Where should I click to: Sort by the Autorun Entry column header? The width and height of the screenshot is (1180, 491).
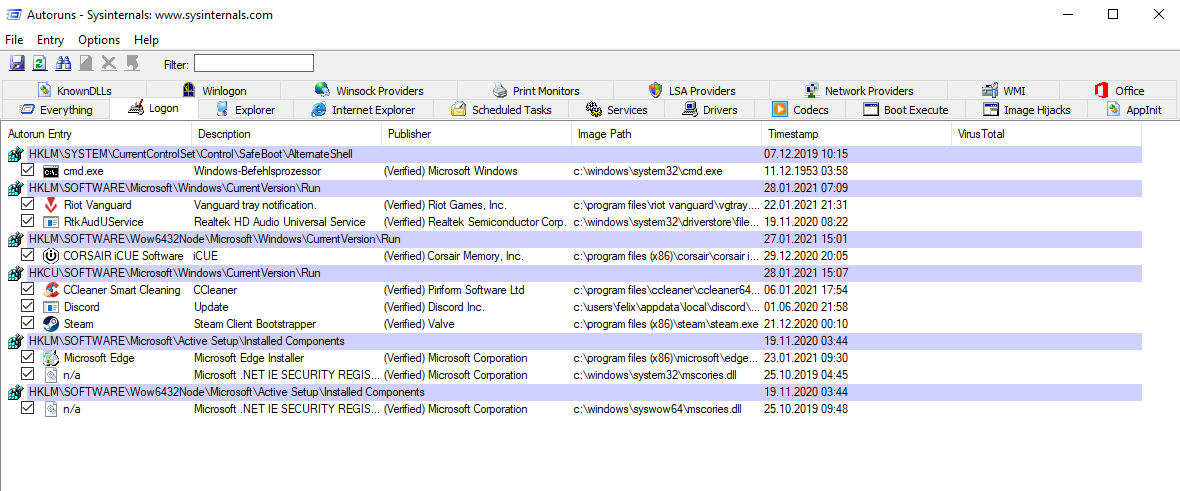tap(96, 134)
